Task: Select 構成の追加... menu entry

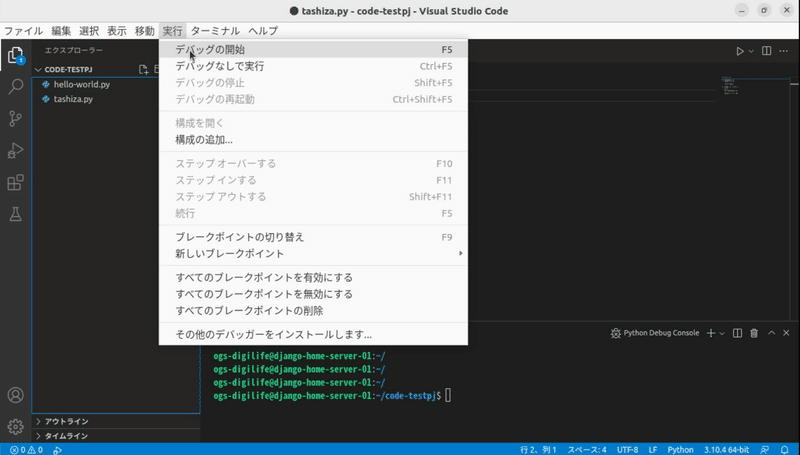Action: point(313,140)
